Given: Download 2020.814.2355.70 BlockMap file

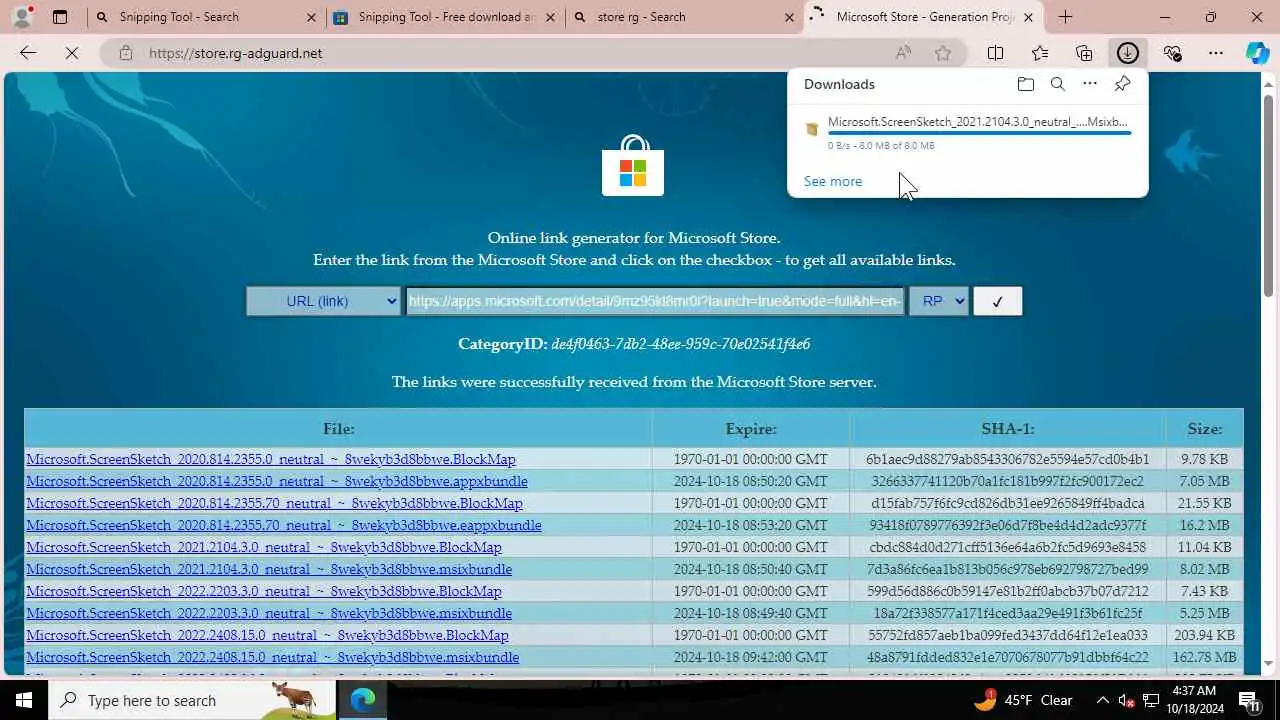Looking at the screenshot, I should (x=274, y=503).
